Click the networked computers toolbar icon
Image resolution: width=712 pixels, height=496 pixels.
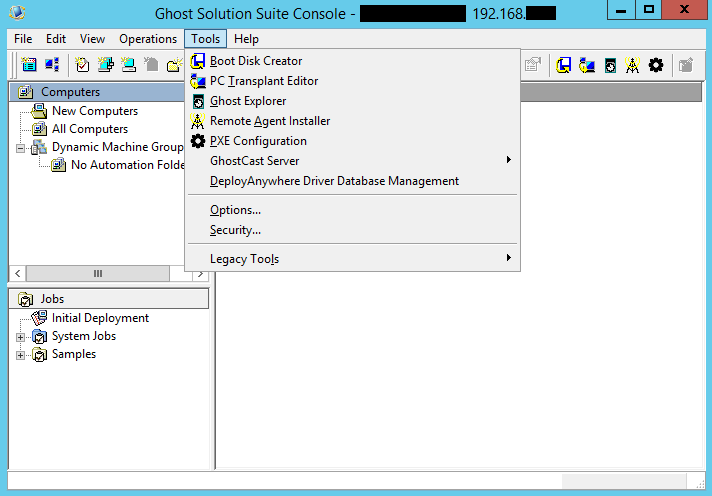(x=52, y=65)
